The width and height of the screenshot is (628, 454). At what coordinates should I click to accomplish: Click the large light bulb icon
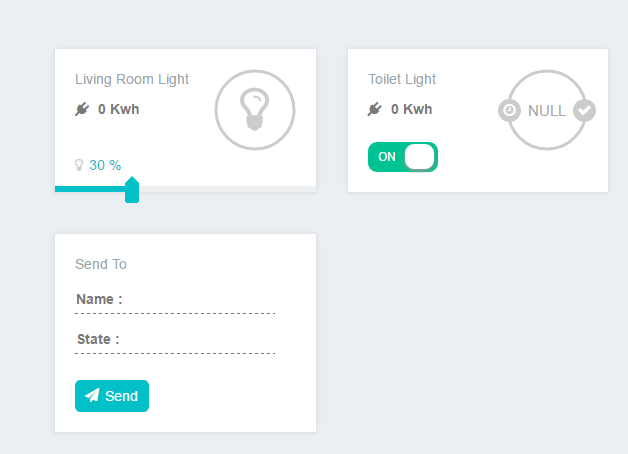click(x=255, y=110)
